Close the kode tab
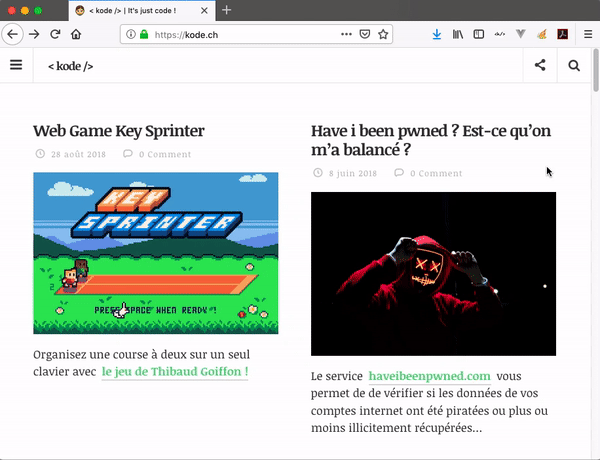The image size is (600, 460). (204, 11)
